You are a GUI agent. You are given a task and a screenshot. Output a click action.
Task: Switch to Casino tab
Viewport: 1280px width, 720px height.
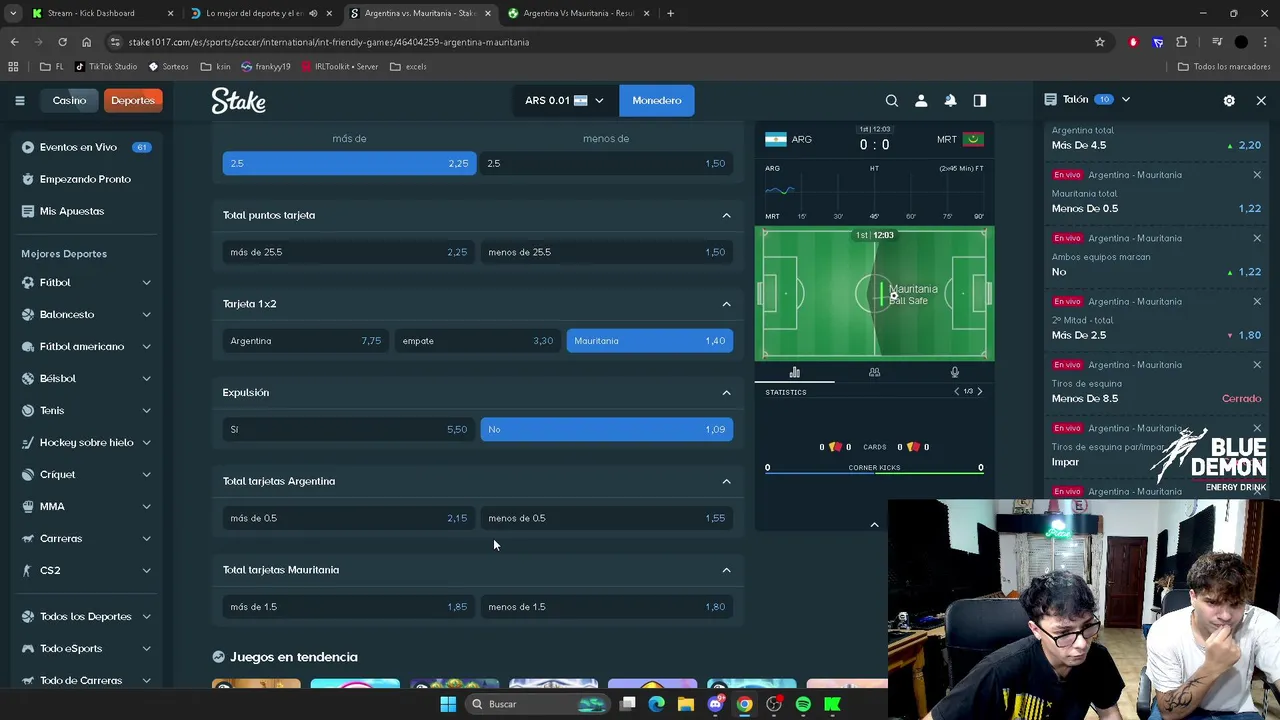69,100
